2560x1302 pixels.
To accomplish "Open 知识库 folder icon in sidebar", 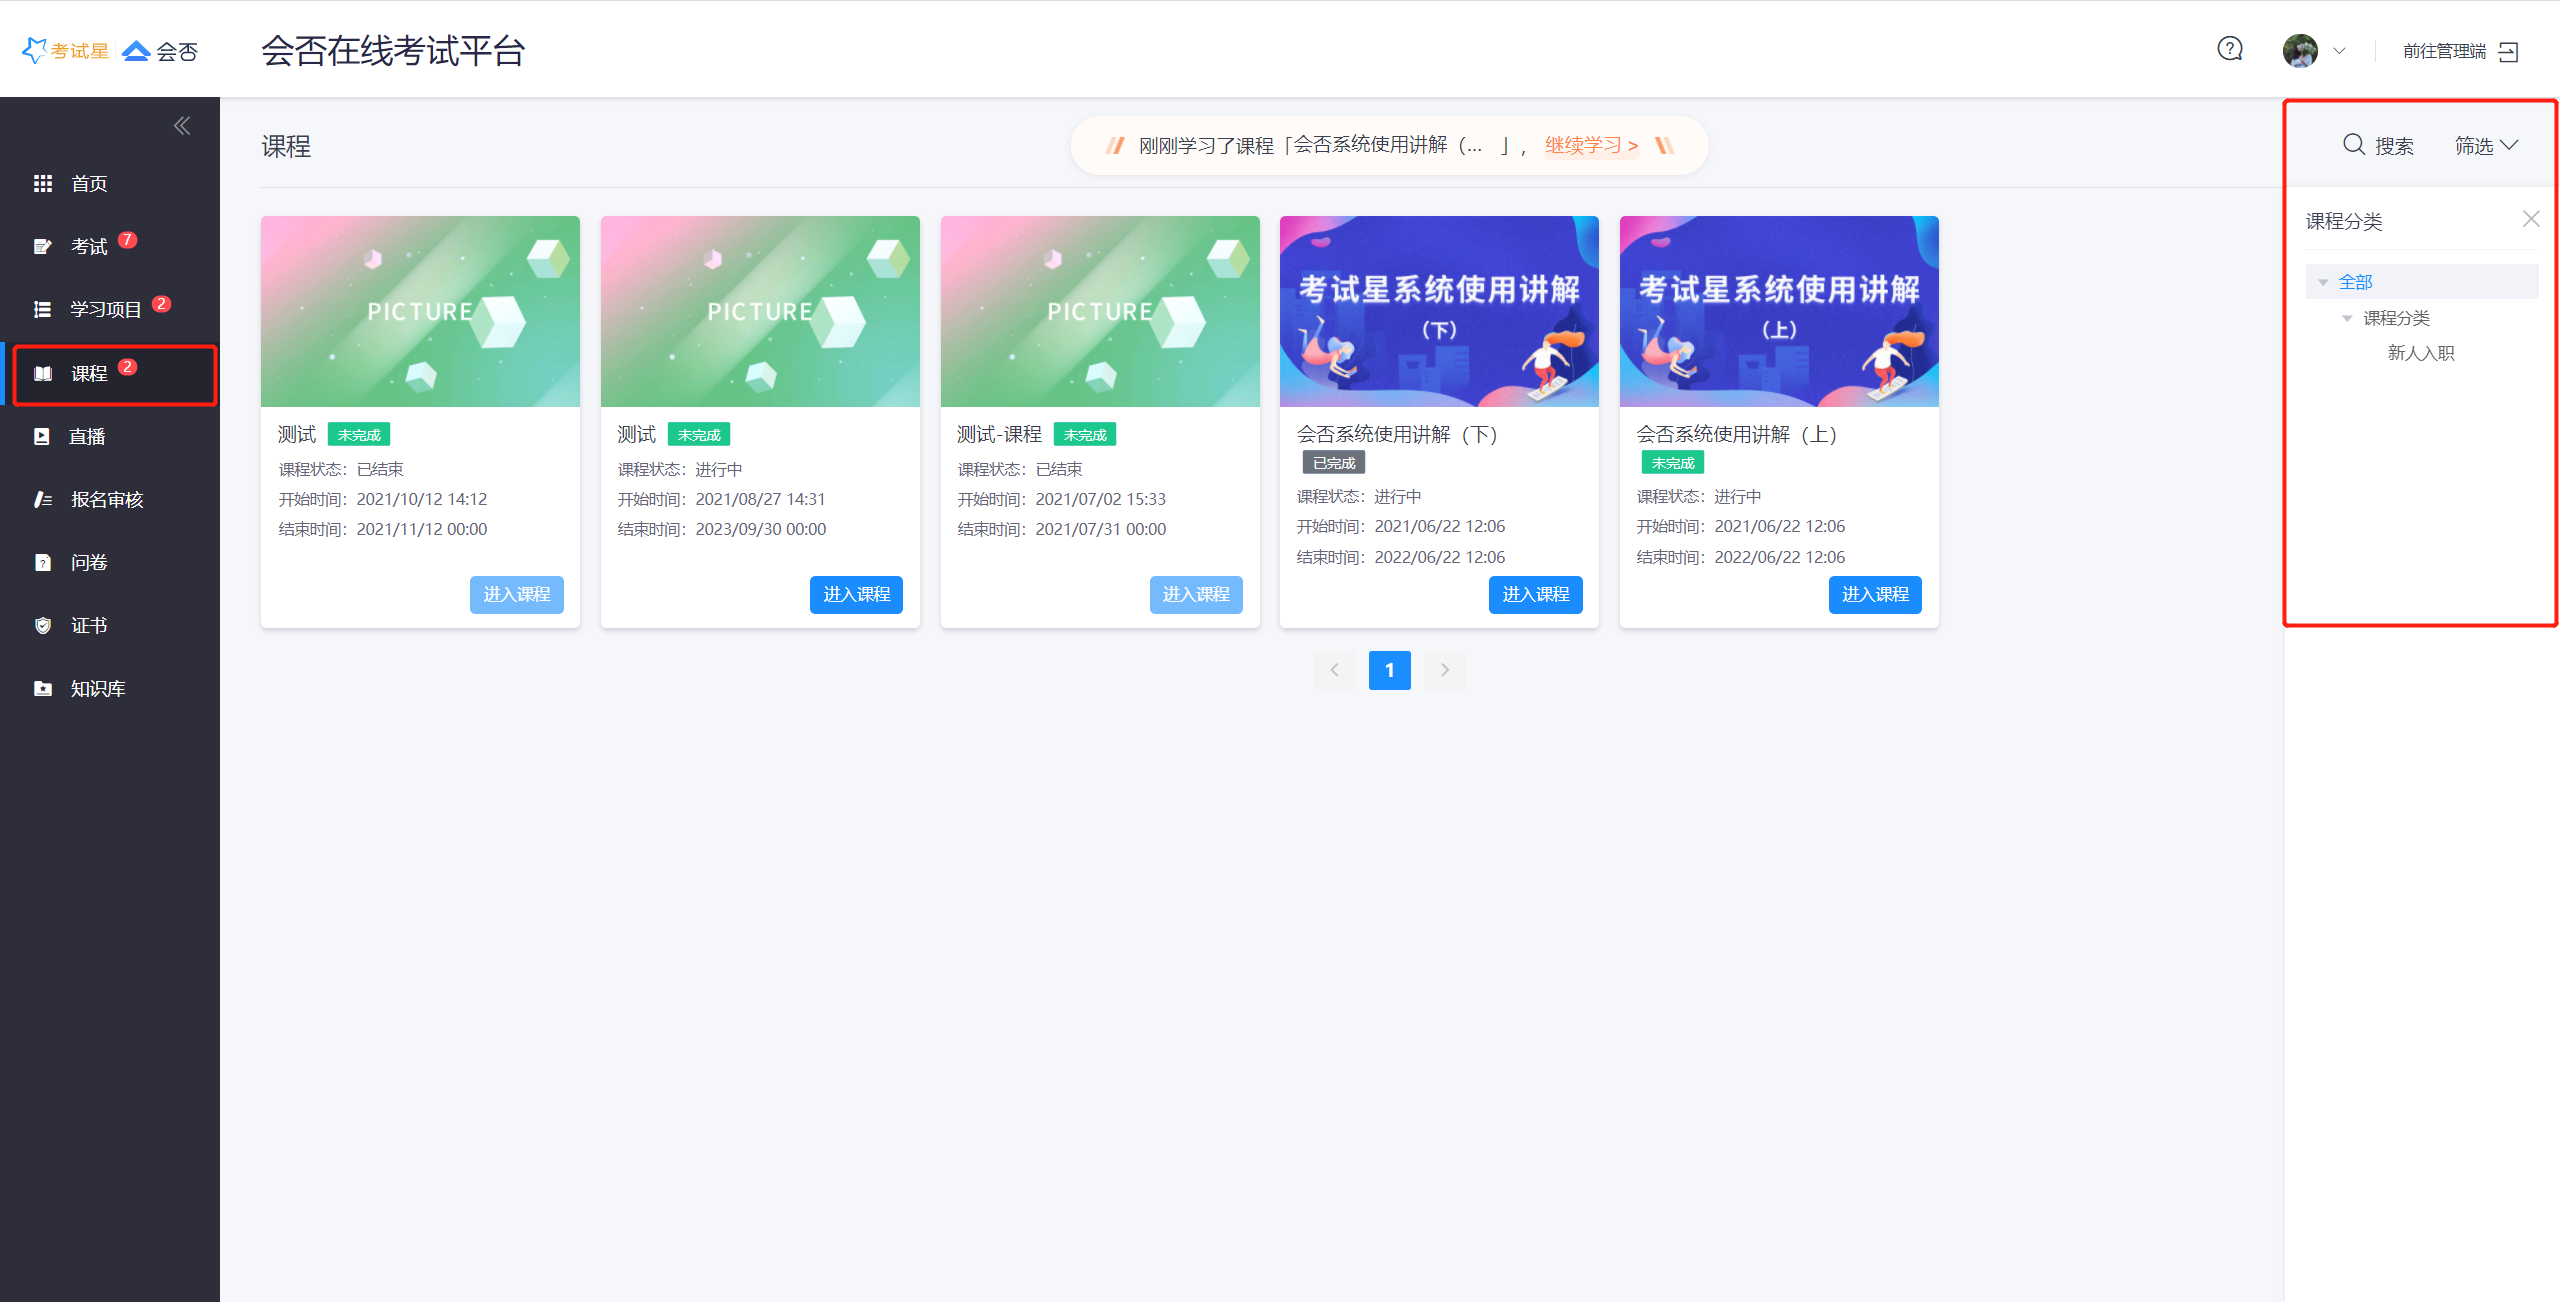I will tap(43, 689).
